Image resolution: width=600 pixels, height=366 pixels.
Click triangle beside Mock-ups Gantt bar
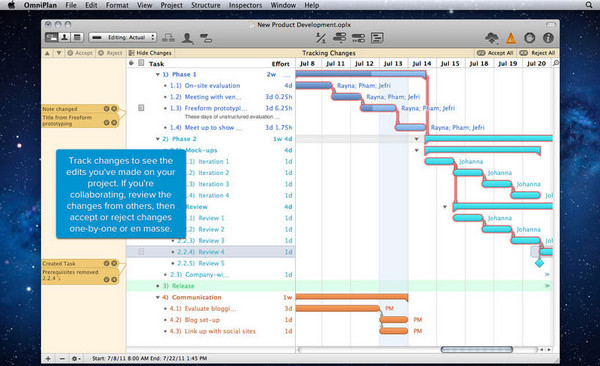point(416,150)
